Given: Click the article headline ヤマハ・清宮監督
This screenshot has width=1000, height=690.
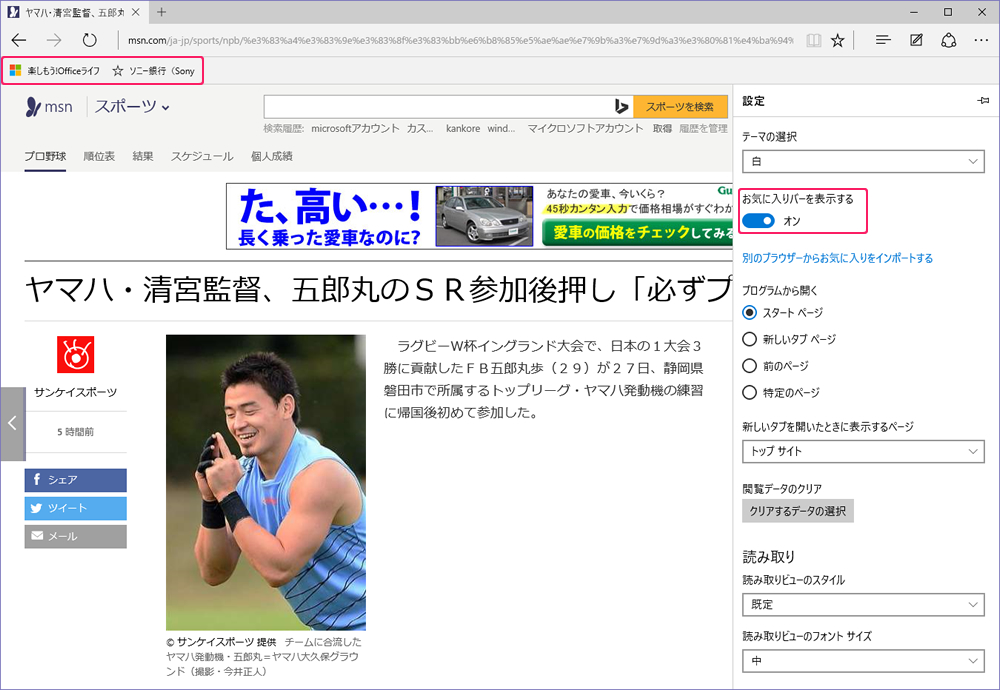Looking at the screenshot, I should point(378,290).
